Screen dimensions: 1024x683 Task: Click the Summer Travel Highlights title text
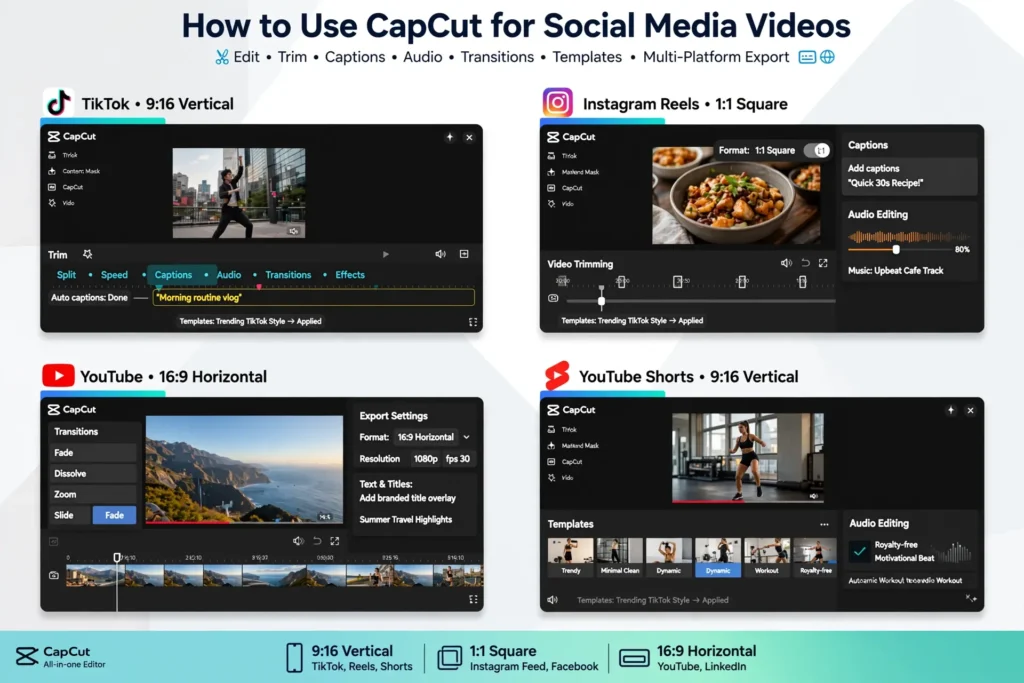406,520
